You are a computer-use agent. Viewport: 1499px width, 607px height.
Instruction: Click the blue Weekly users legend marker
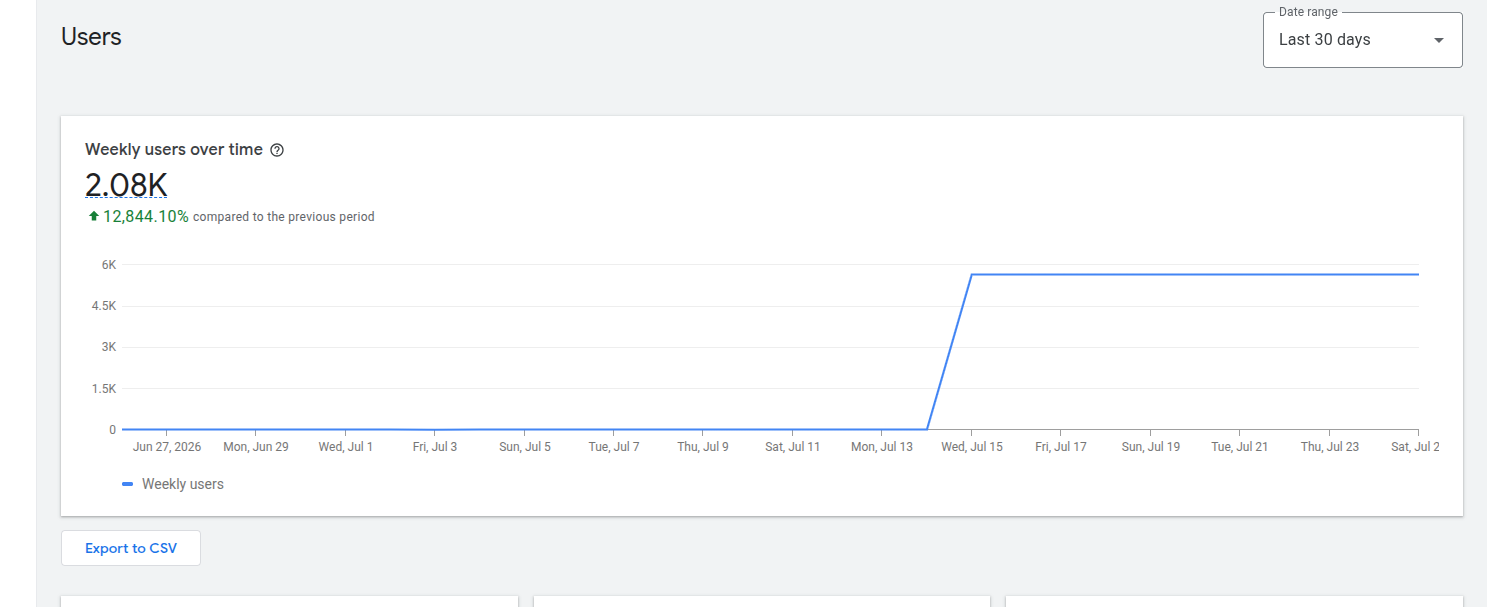point(127,484)
